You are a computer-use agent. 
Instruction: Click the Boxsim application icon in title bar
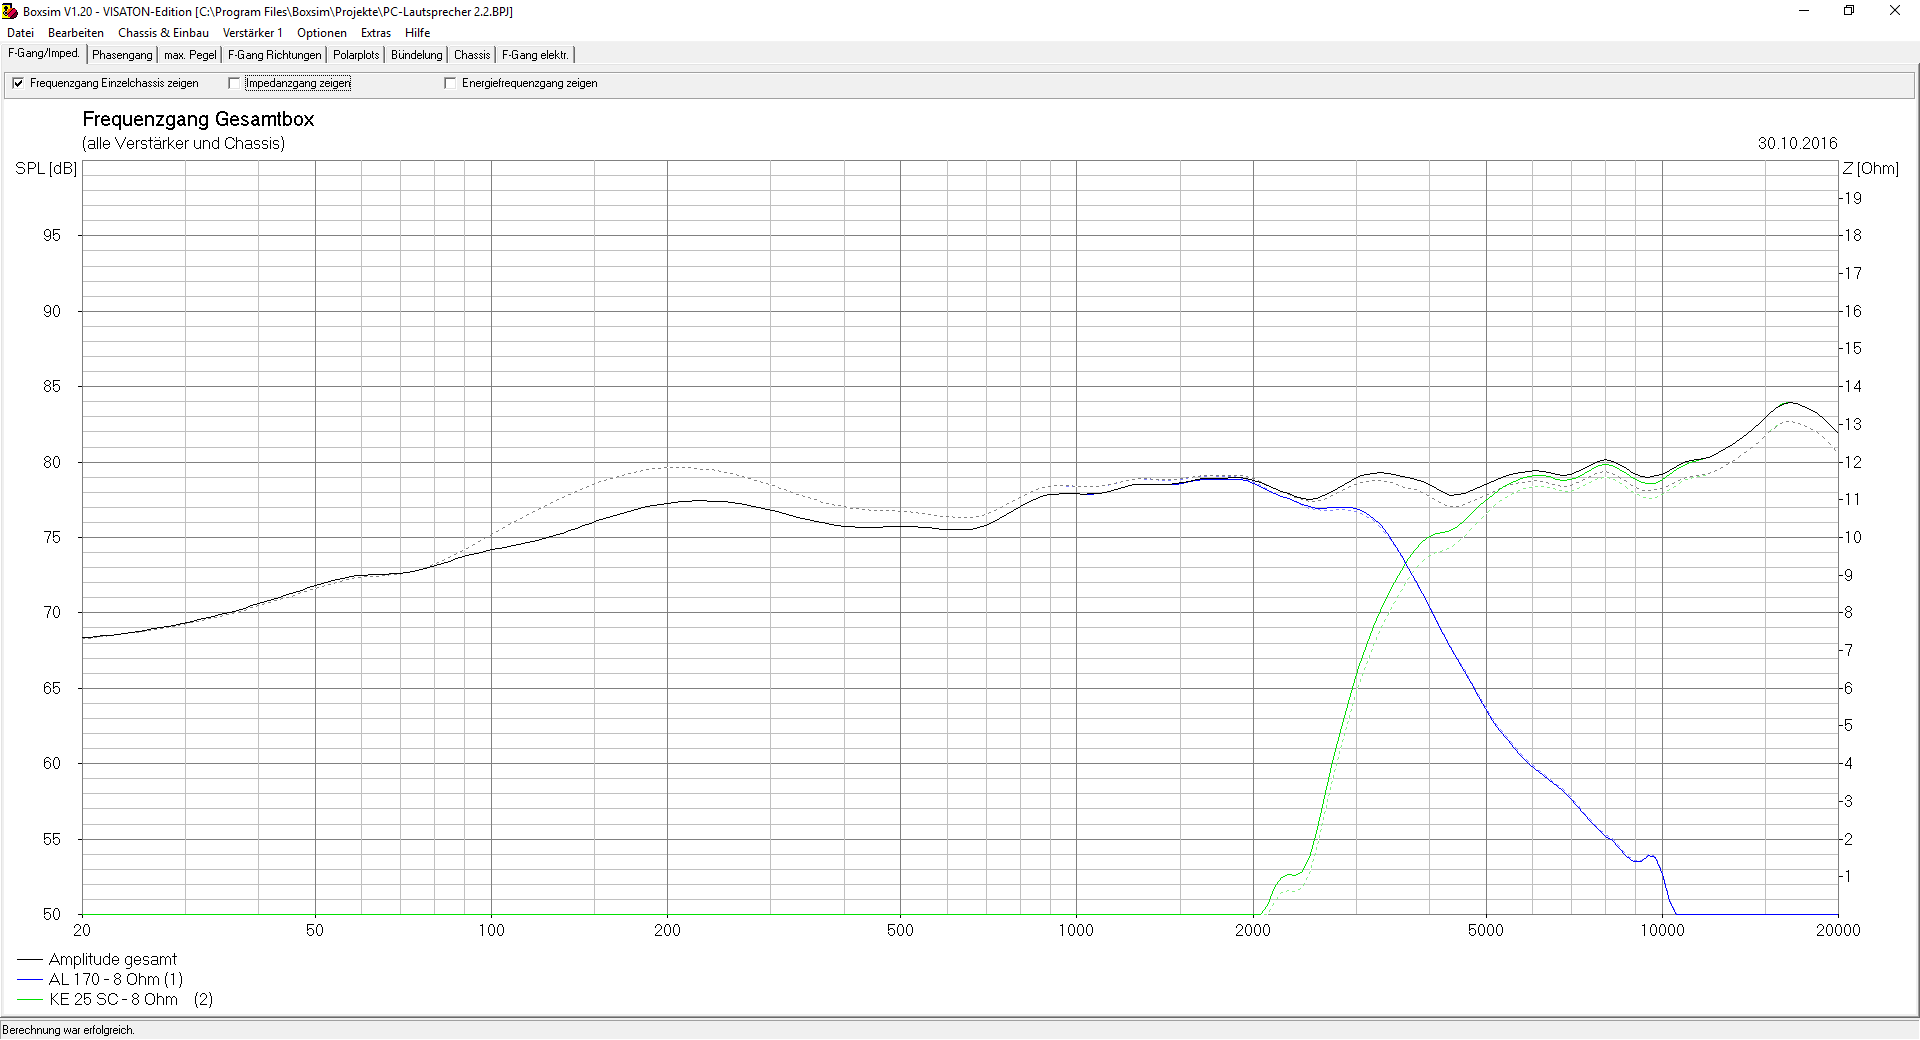[x=10, y=11]
